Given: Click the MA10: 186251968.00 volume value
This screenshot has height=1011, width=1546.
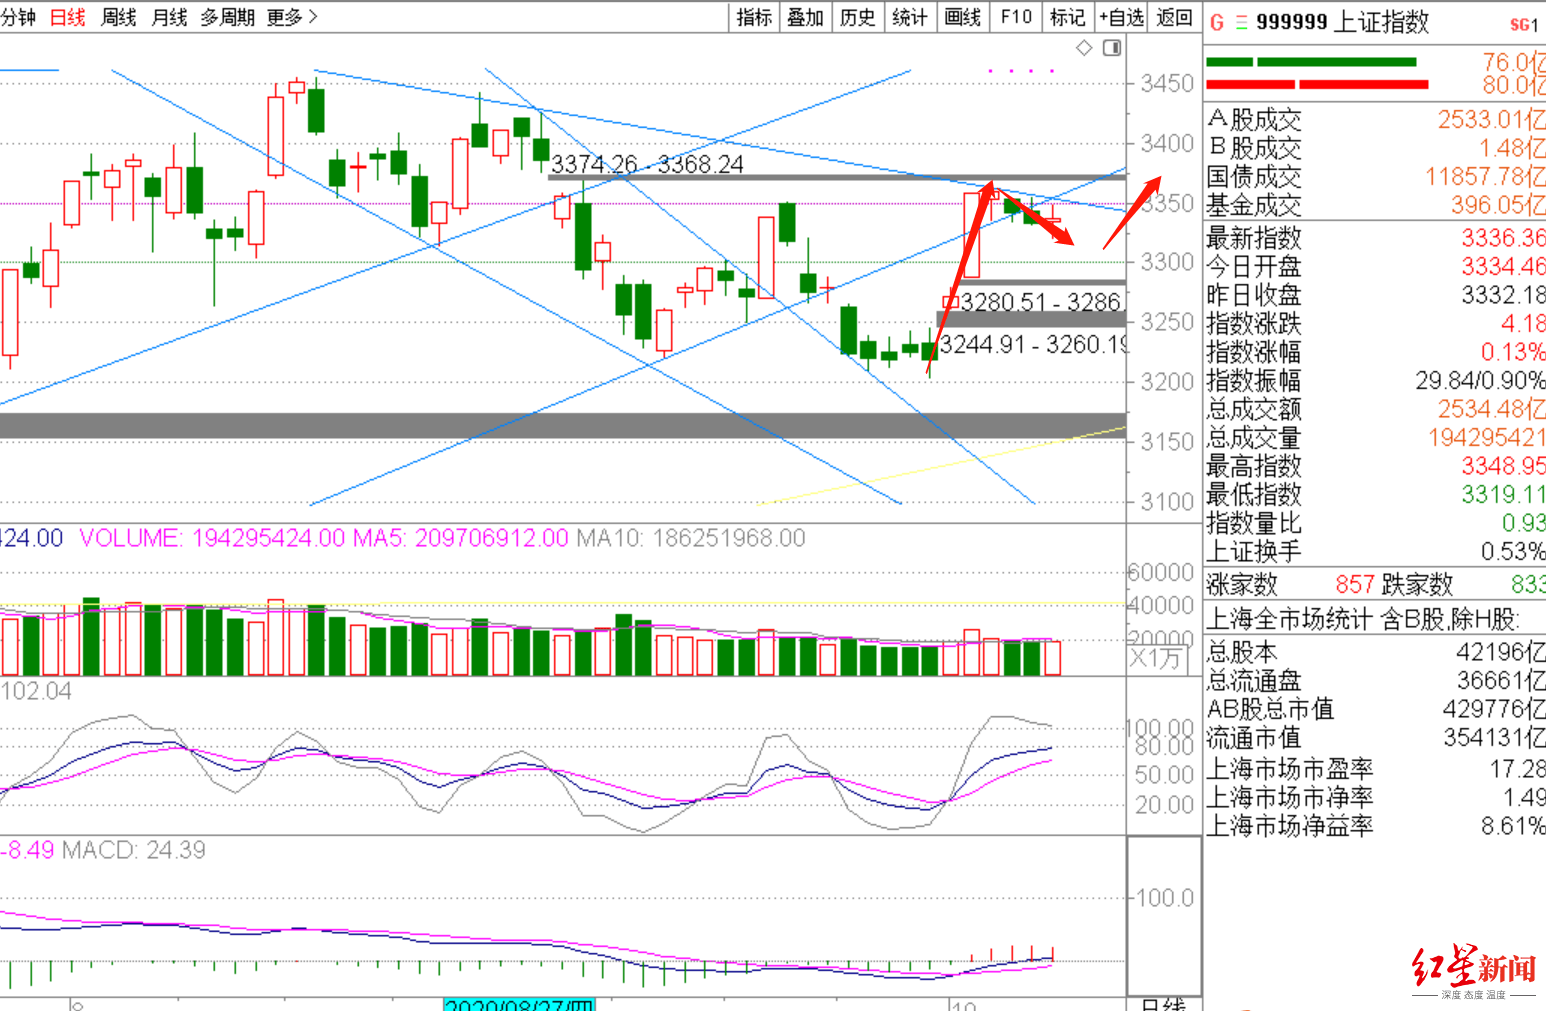Looking at the screenshot, I should (691, 538).
